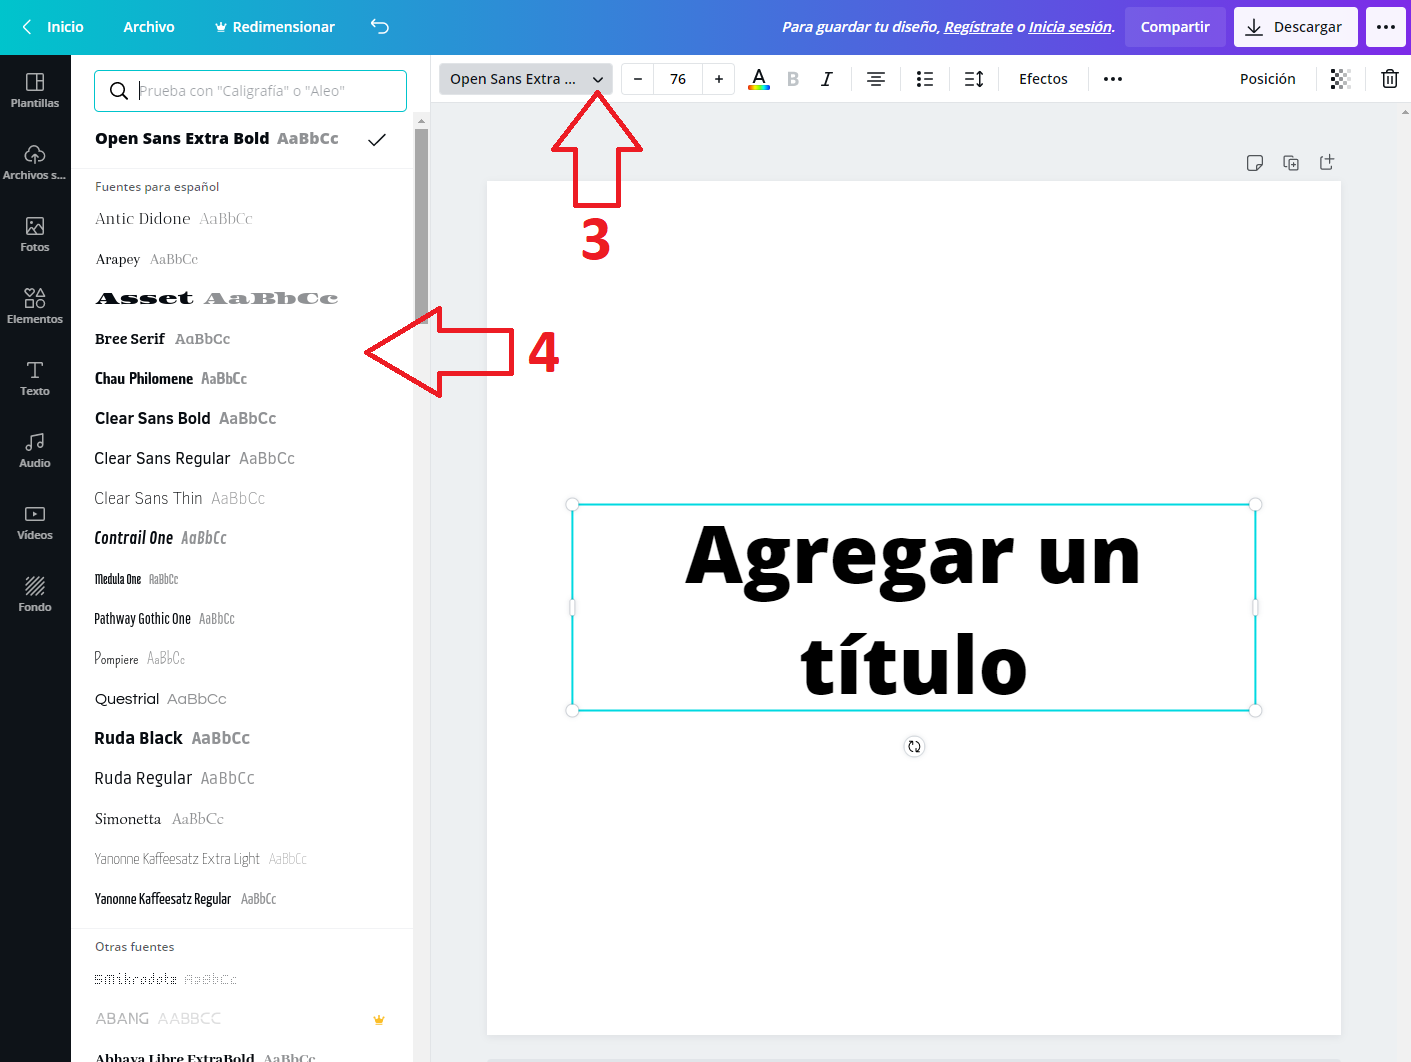Open the text color picker
Image resolution: width=1411 pixels, height=1062 pixels.
point(759,79)
